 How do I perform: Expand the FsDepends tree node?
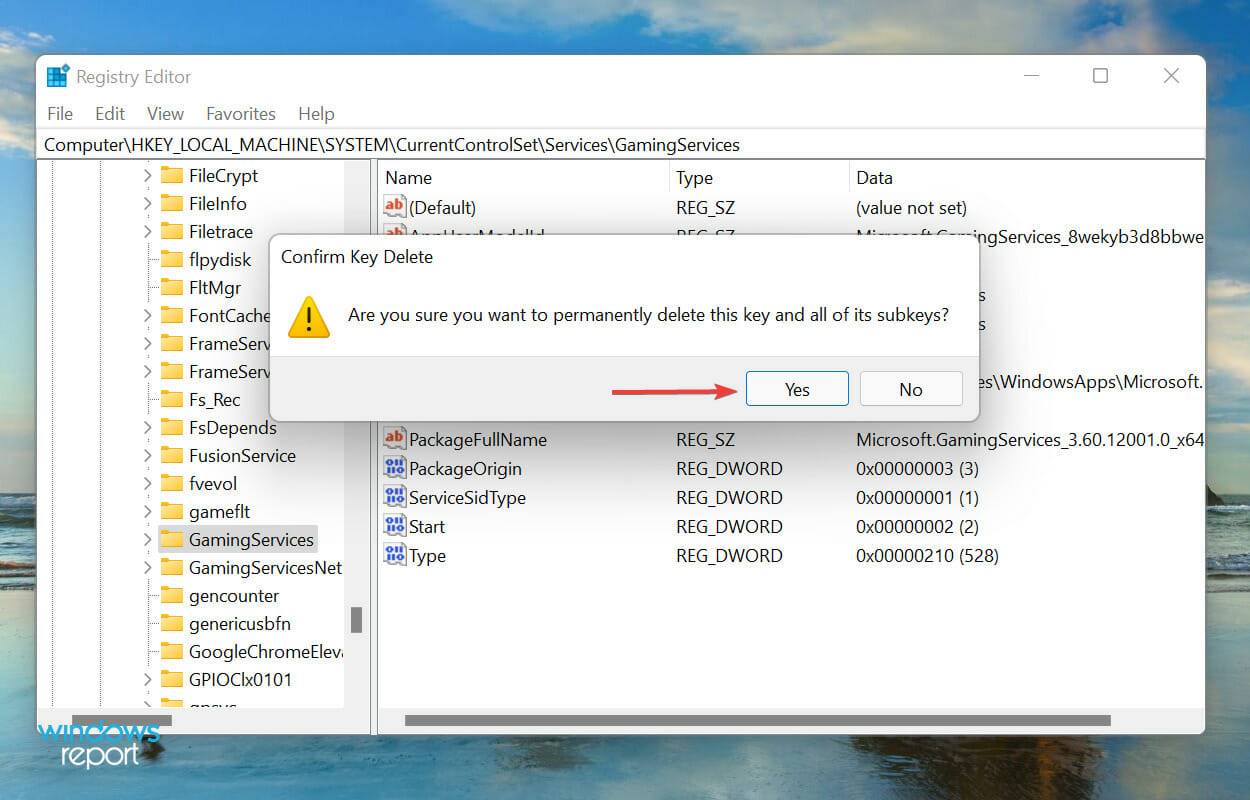coord(147,427)
